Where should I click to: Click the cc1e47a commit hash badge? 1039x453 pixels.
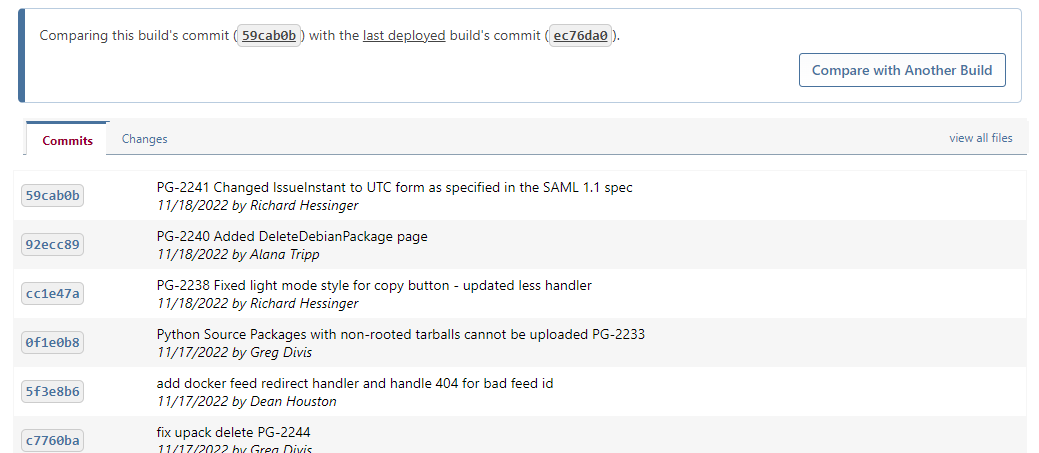[52, 293]
